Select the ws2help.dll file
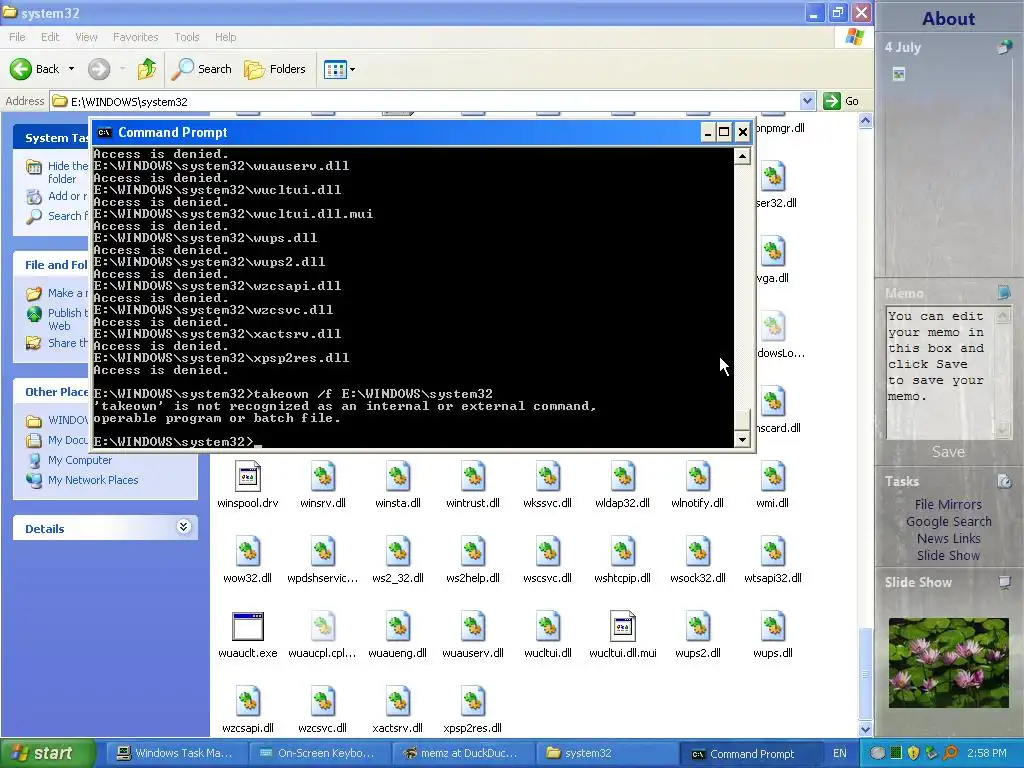Viewport: 1024px width, 768px height. 473,552
